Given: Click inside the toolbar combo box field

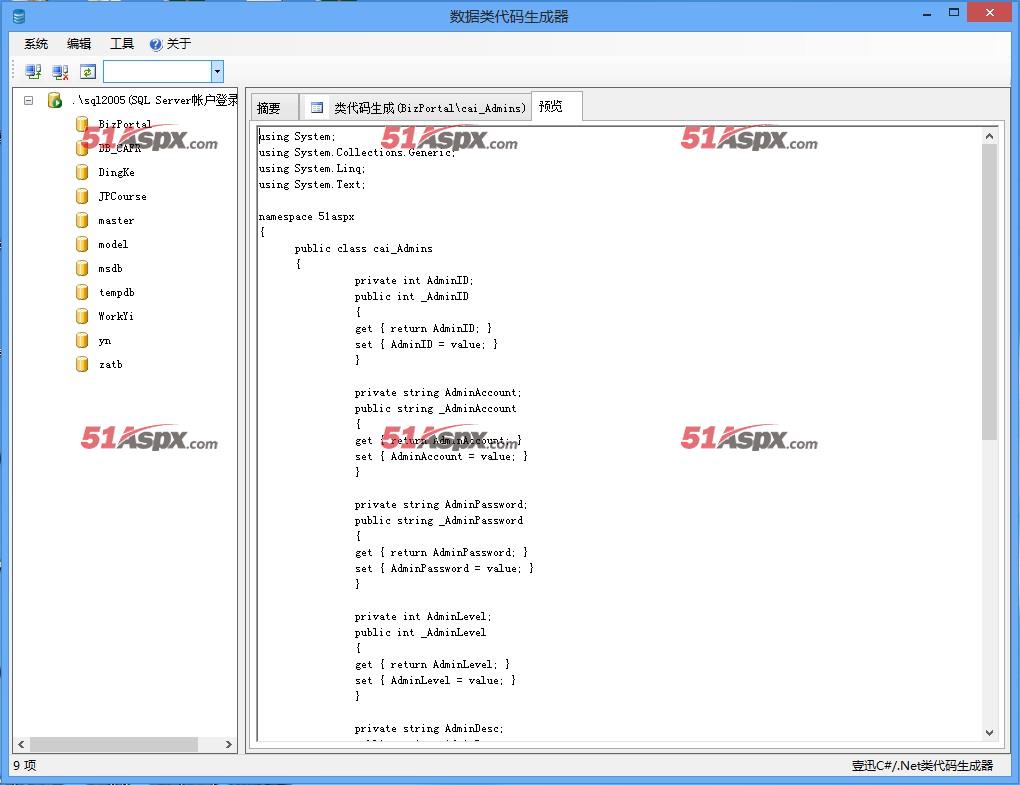Looking at the screenshot, I should coord(157,72).
